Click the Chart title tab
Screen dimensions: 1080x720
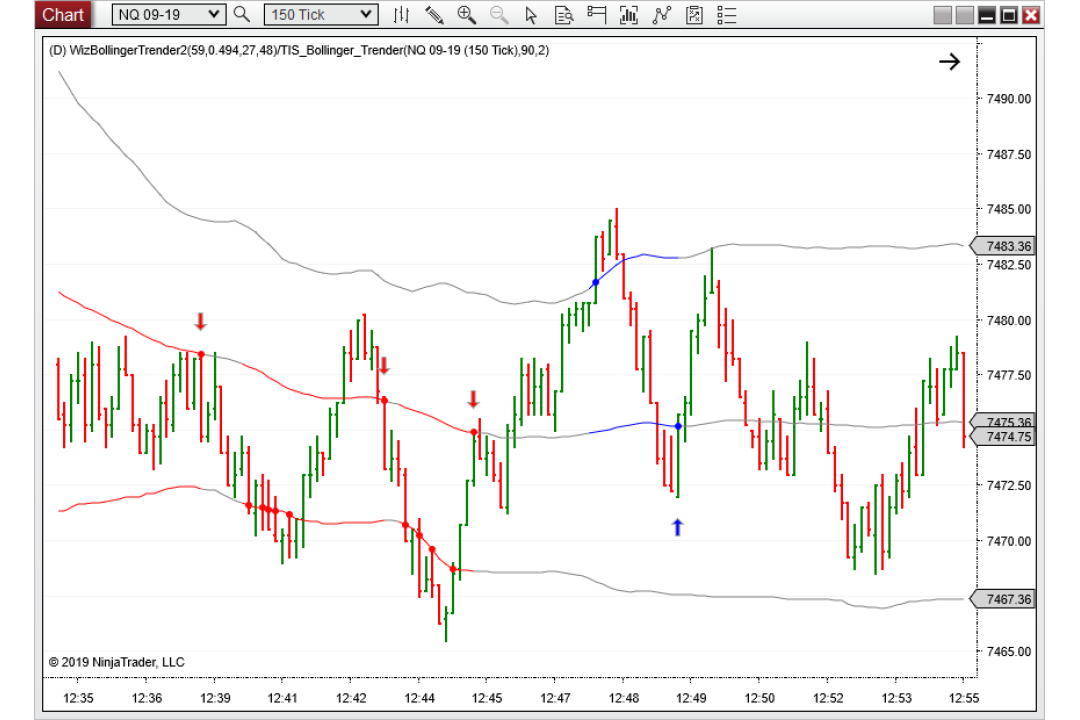coord(63,14)
